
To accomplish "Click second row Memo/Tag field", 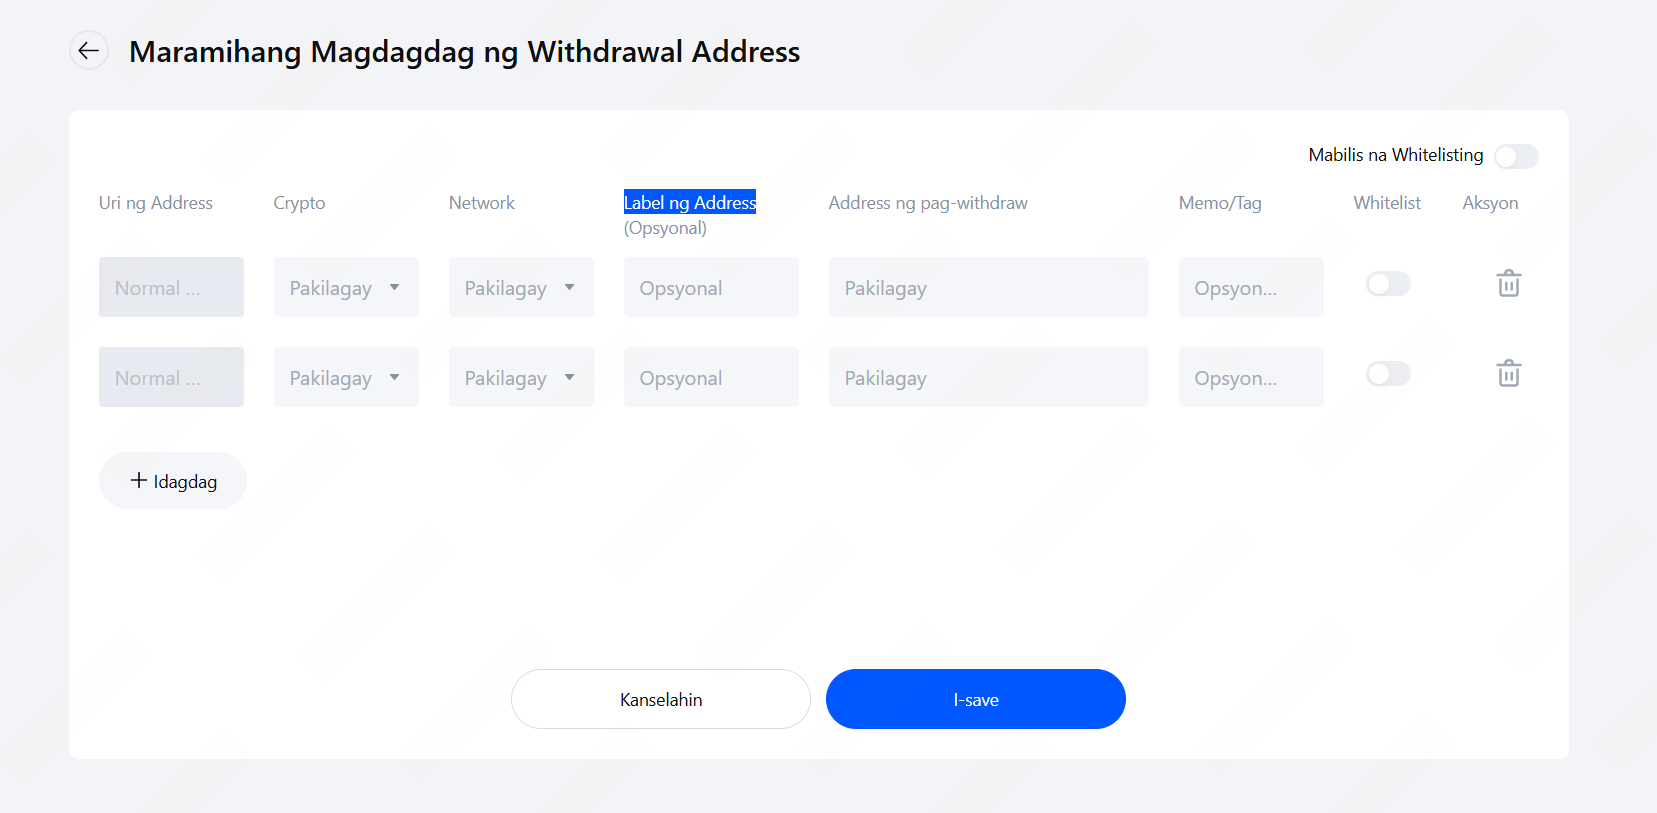I will [1250, 378].
